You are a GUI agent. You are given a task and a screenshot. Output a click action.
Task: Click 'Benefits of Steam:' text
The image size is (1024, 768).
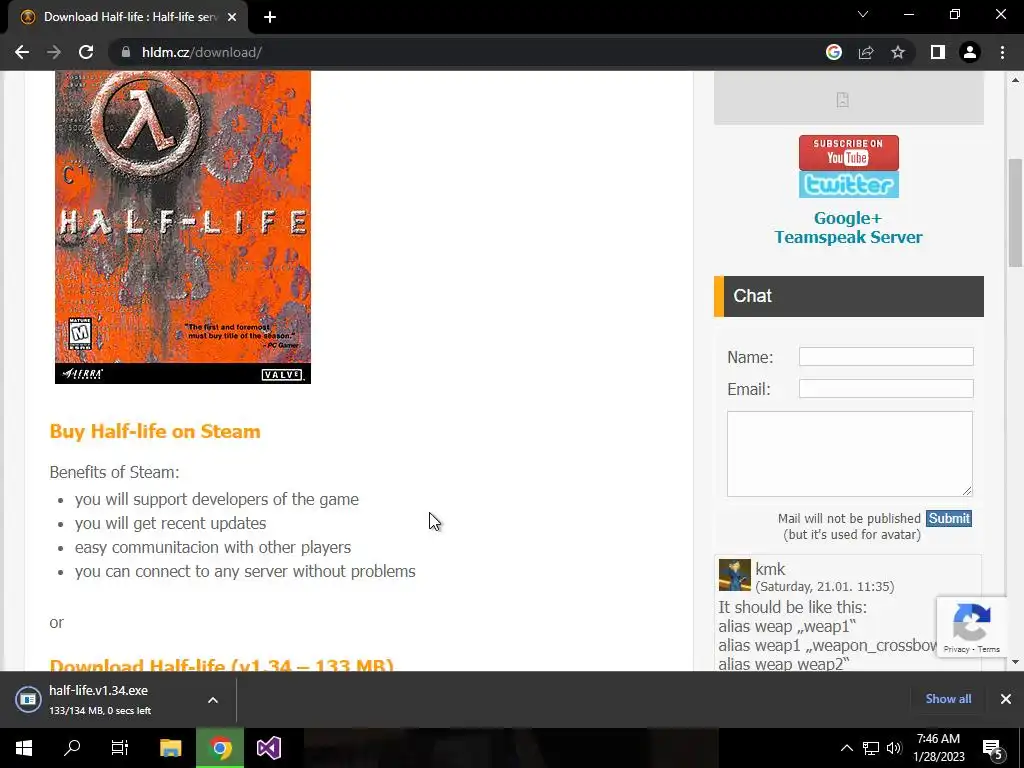pos(114,472)
